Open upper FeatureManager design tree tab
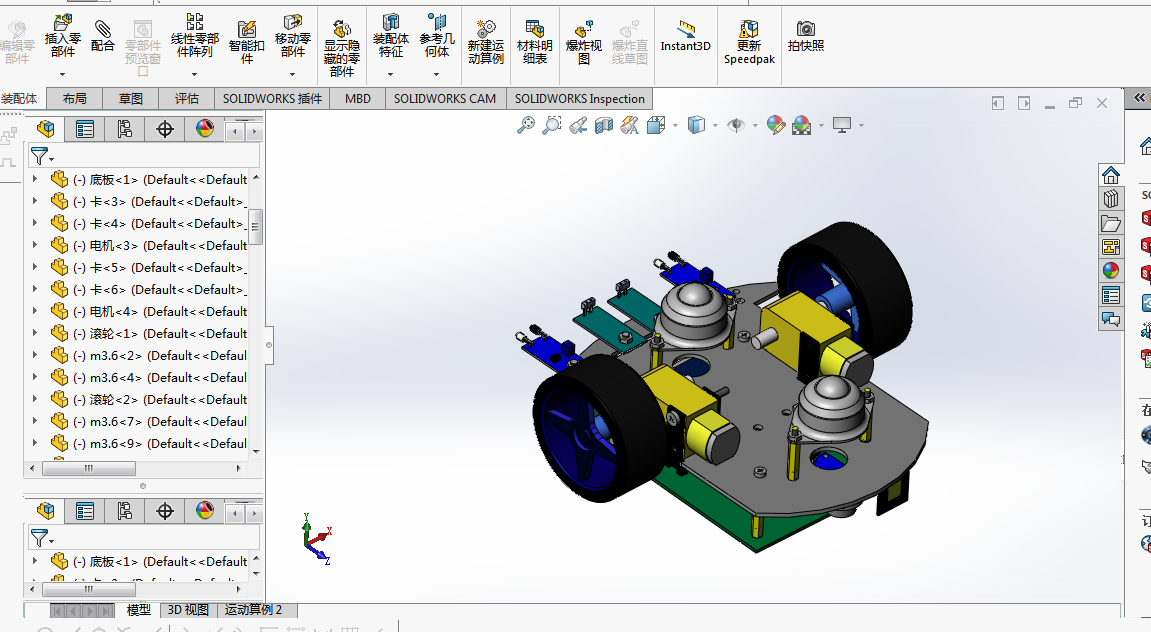1151x632 pixels. click(x=46, y=129)
